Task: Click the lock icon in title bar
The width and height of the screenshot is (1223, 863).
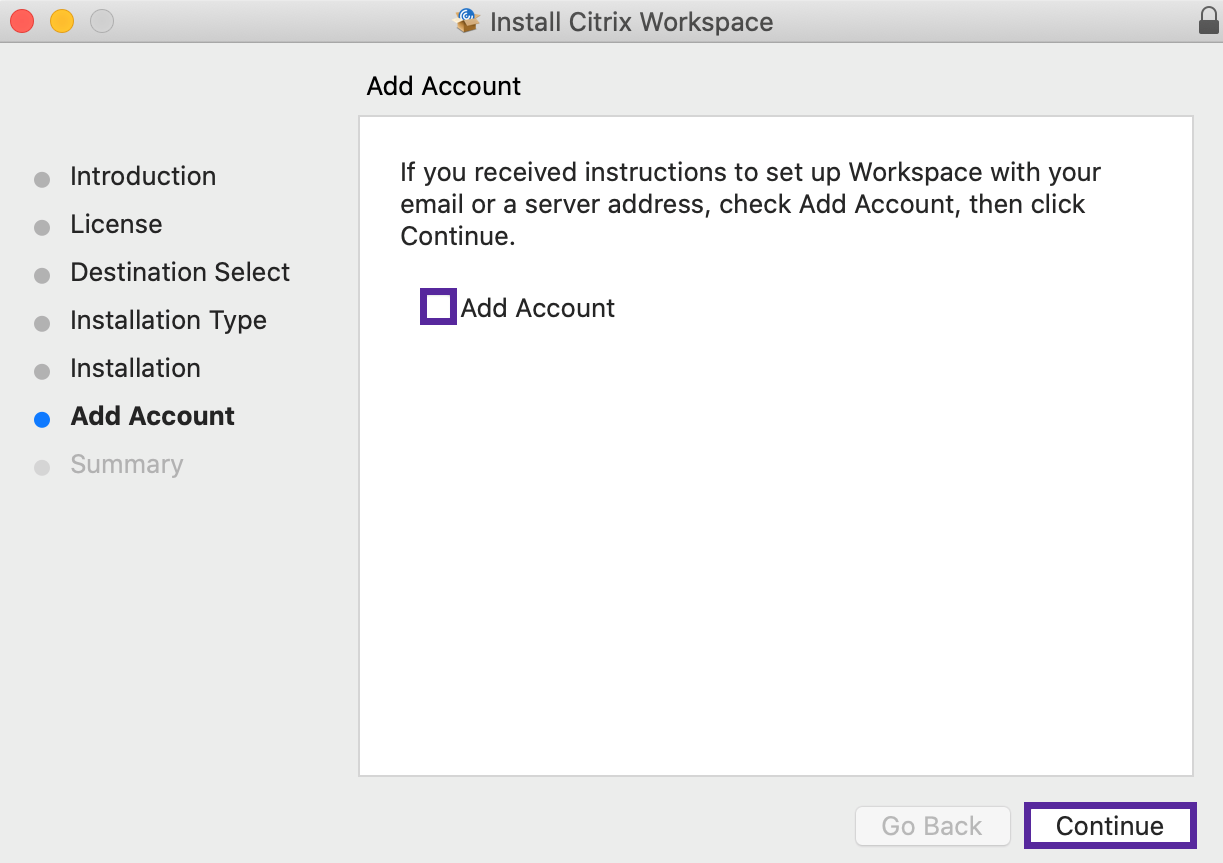Action: pyautogui.click(x=1208, y=21)
